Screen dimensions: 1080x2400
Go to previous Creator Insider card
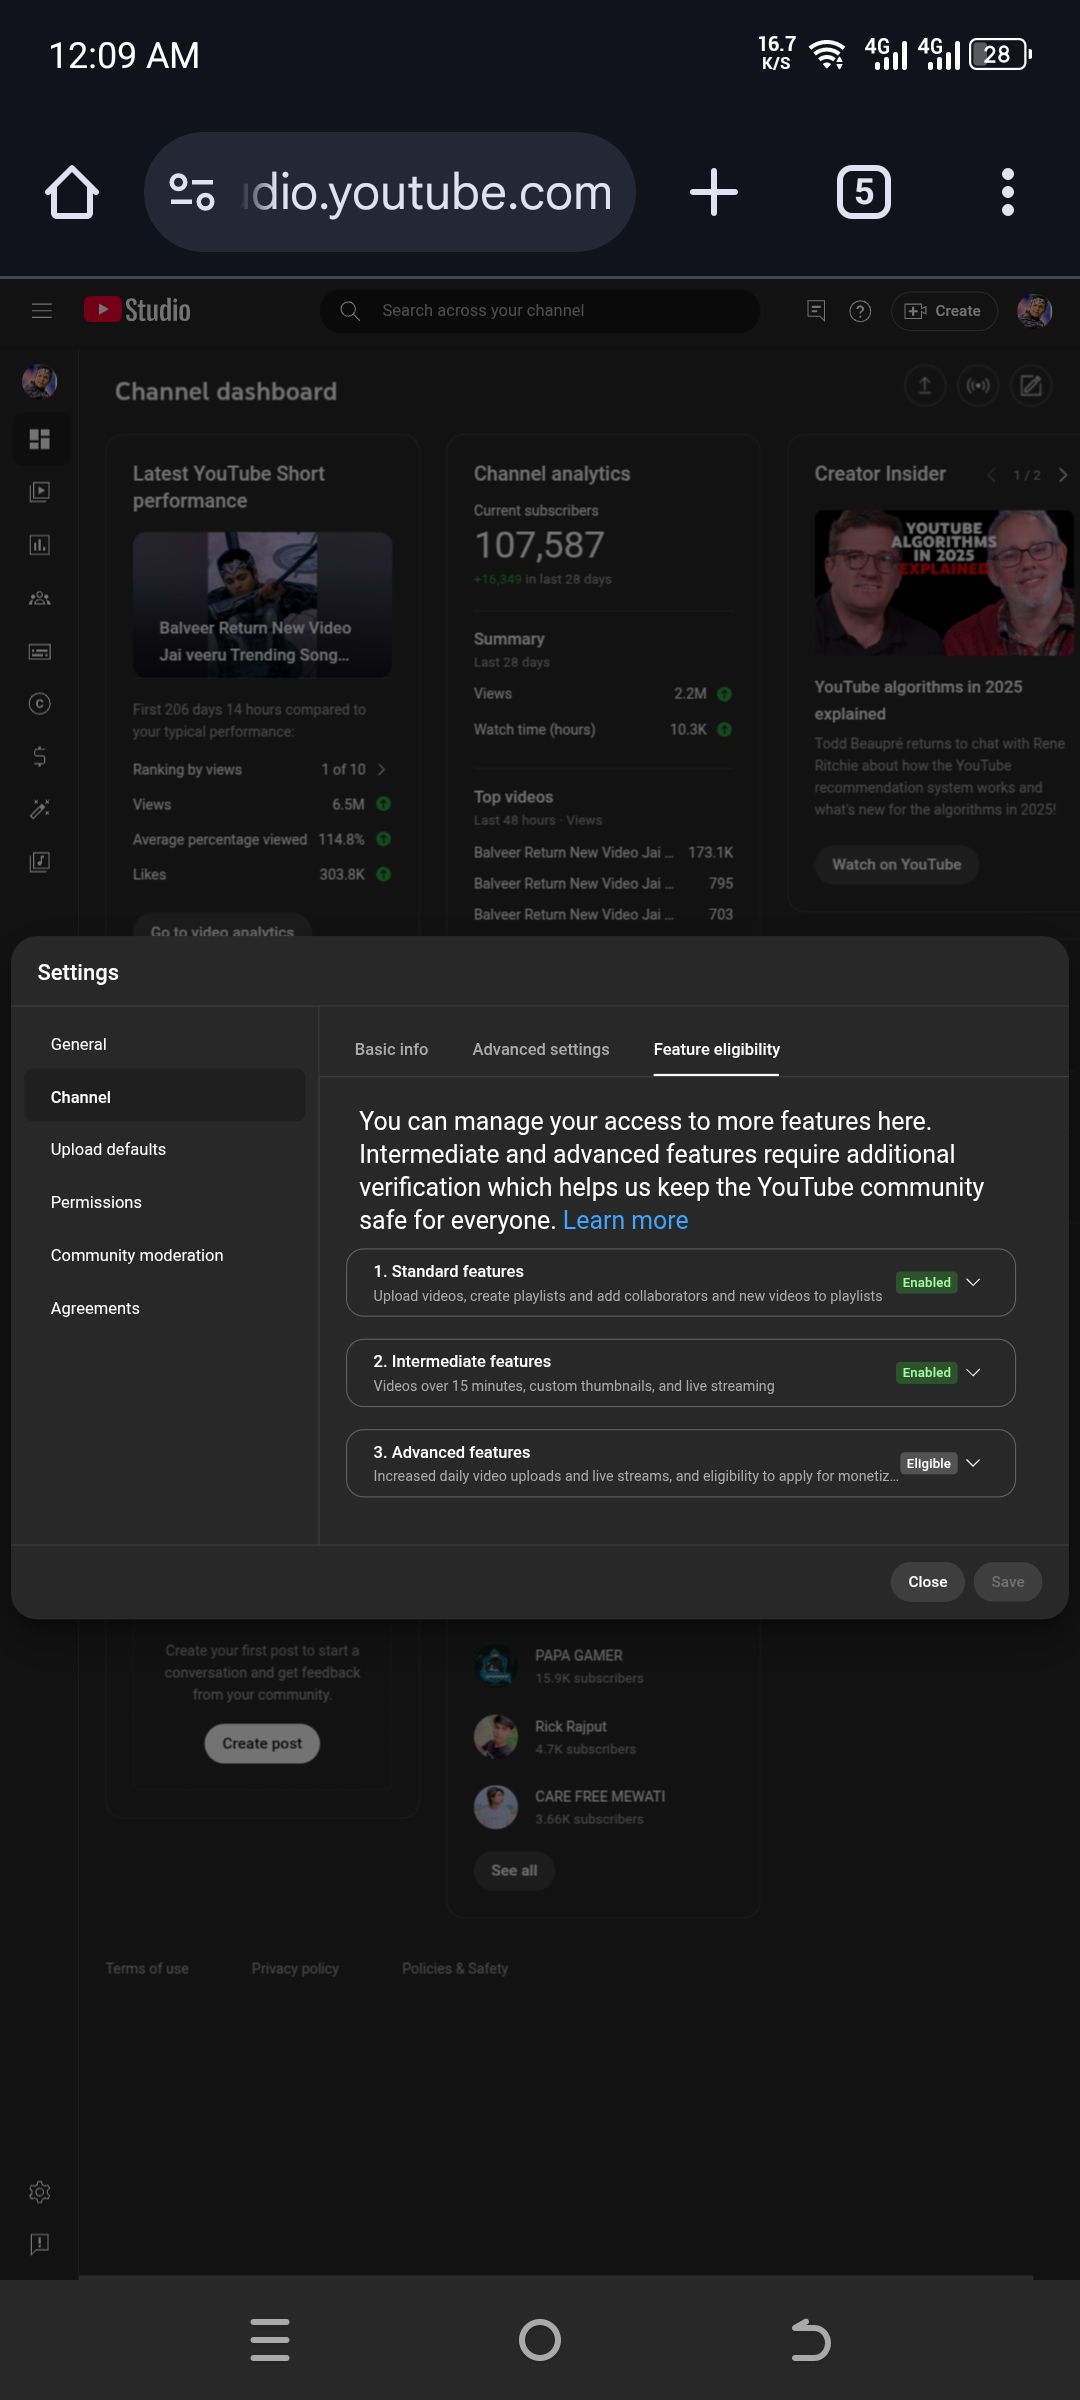coord(991,475)
